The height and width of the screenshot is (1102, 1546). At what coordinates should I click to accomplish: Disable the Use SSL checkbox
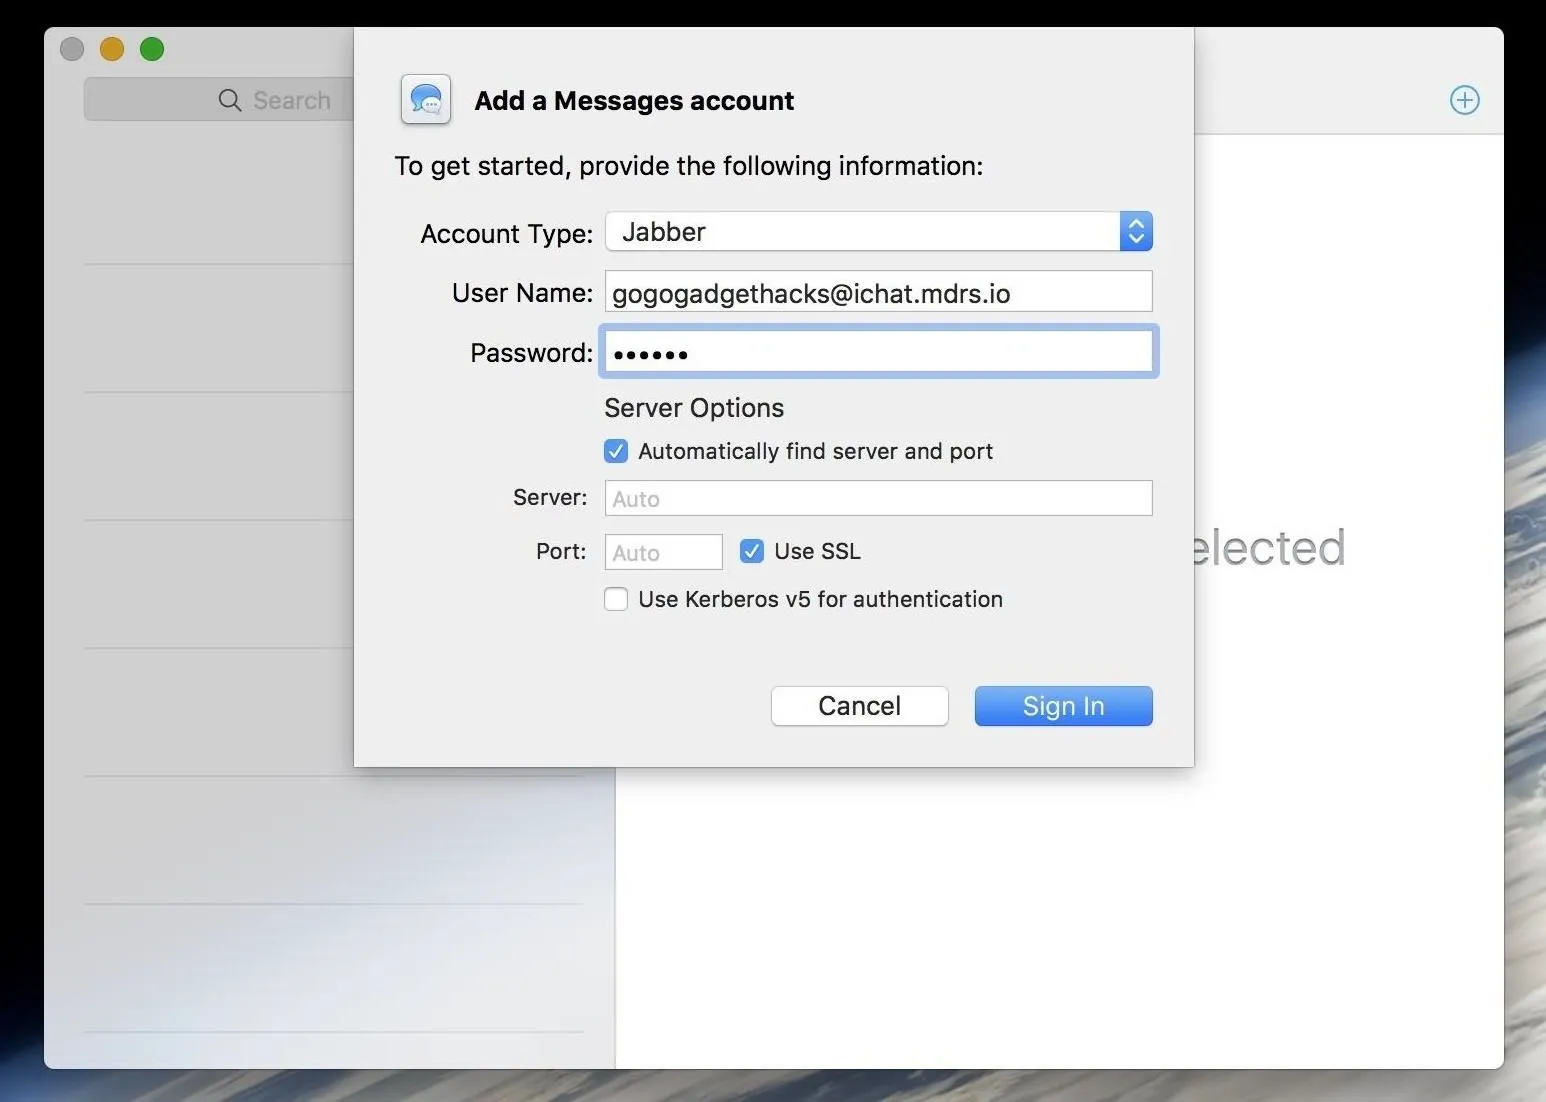[752, 551]
